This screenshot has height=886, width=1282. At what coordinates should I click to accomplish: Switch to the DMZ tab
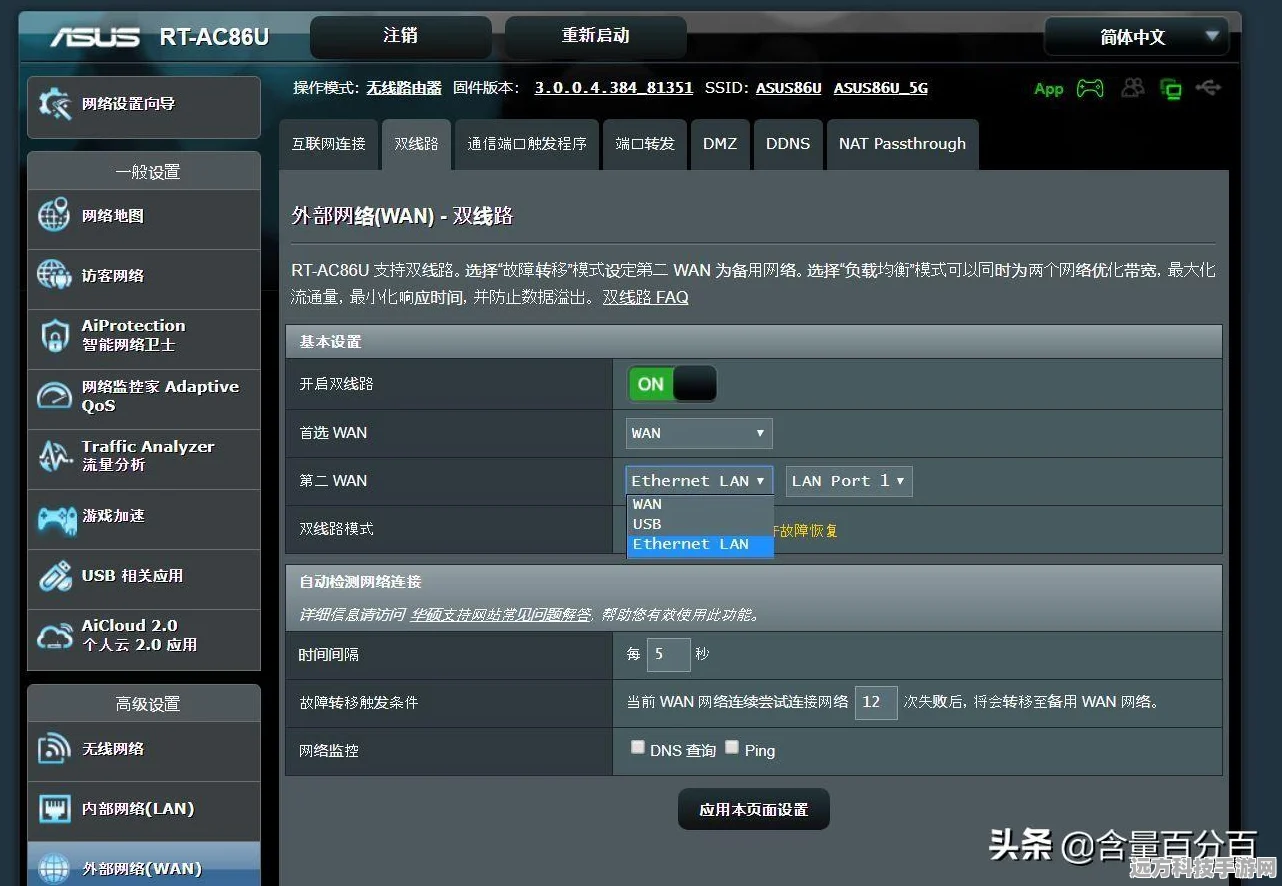pyautogui.click(x=720, y=144)
